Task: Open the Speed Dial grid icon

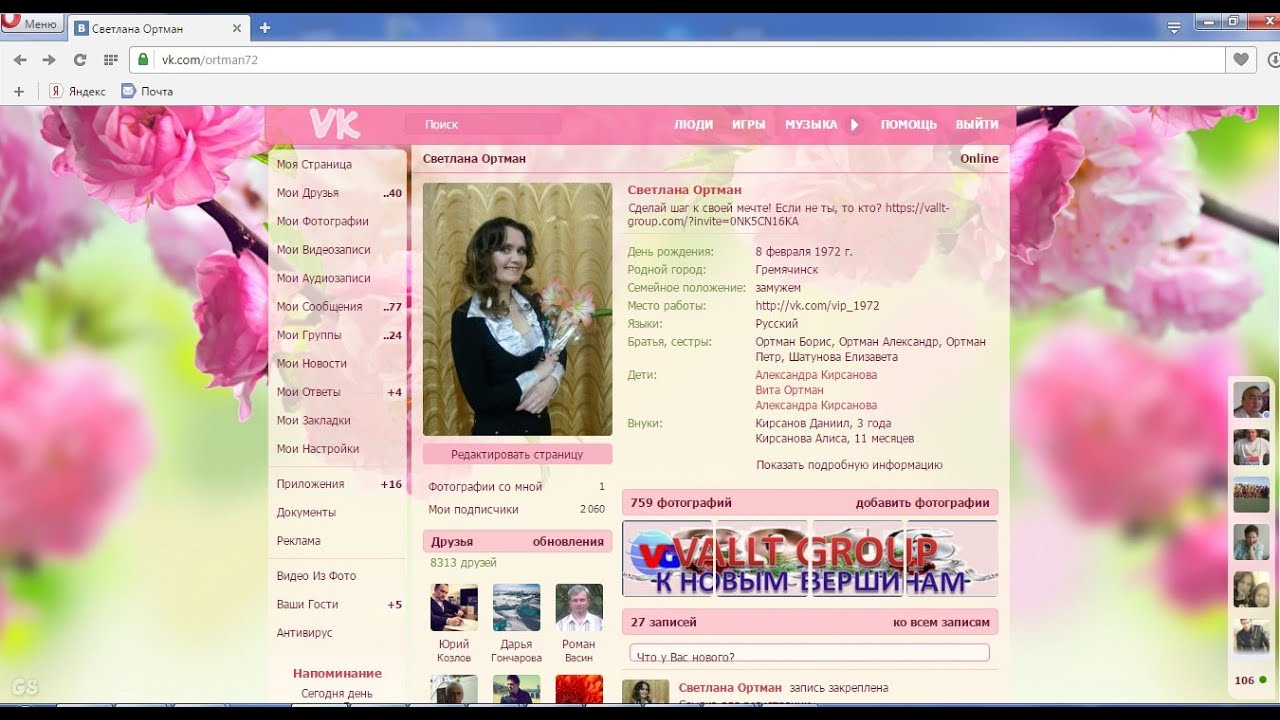Action: coord(110,60)
